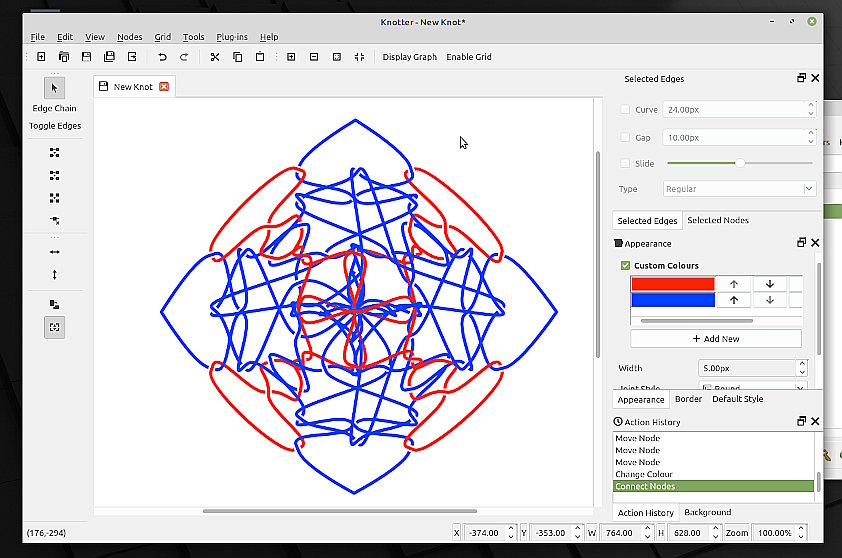
Task: Copy selection using toolbar icon
Action: click(x=237, y=56)
